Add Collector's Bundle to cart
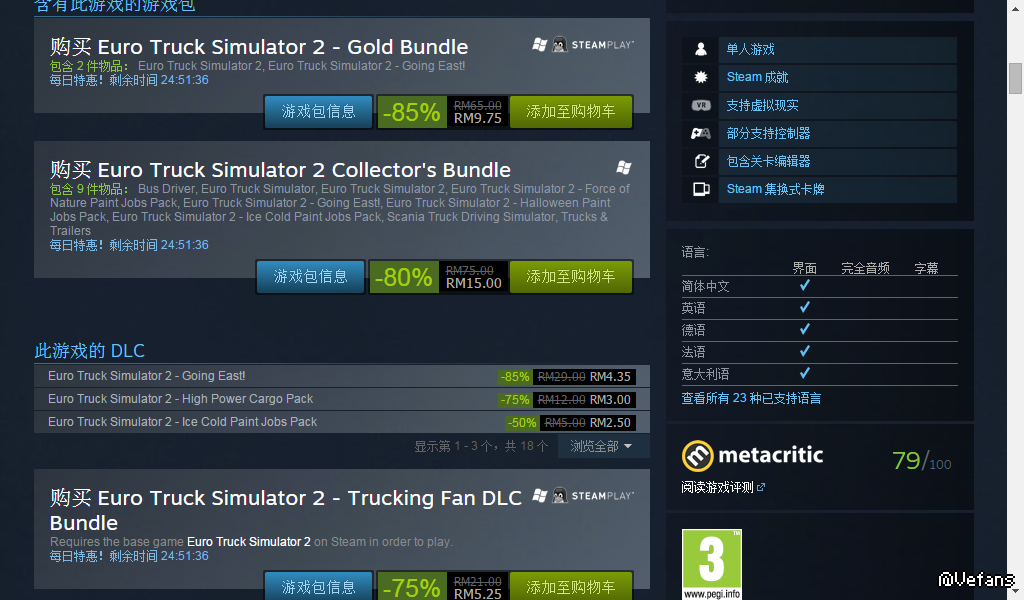The height and width of the screenshot is (600, 1026). [571, 277]
